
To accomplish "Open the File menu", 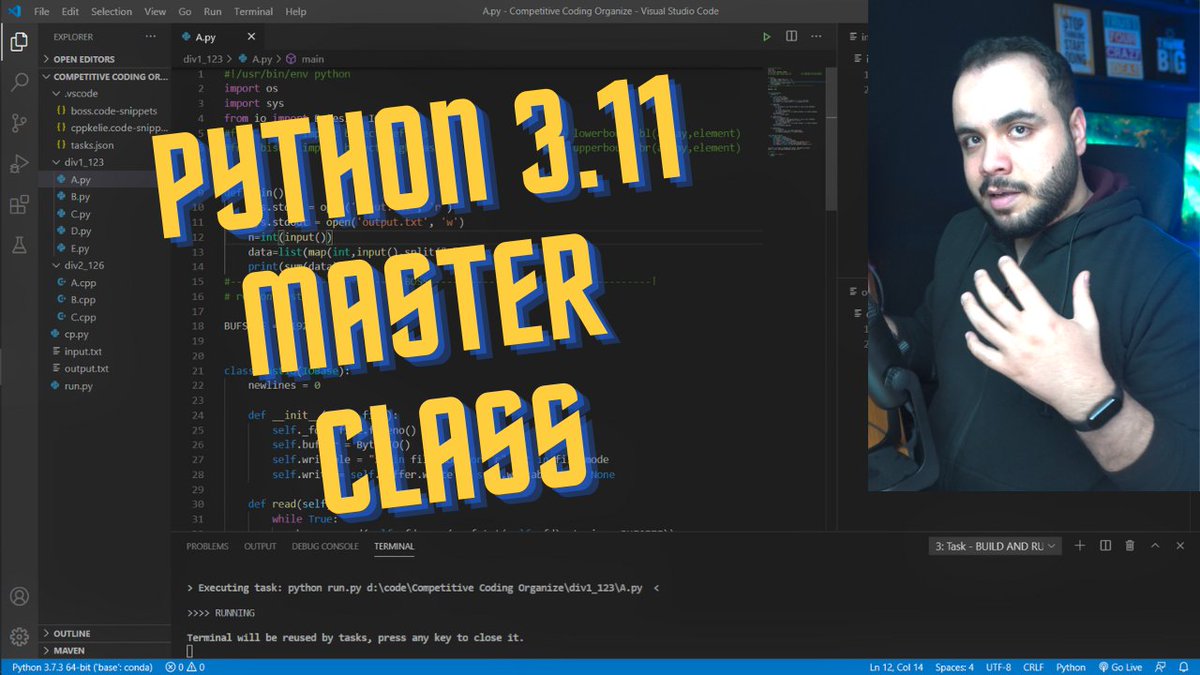I will [x=41, y=11].
